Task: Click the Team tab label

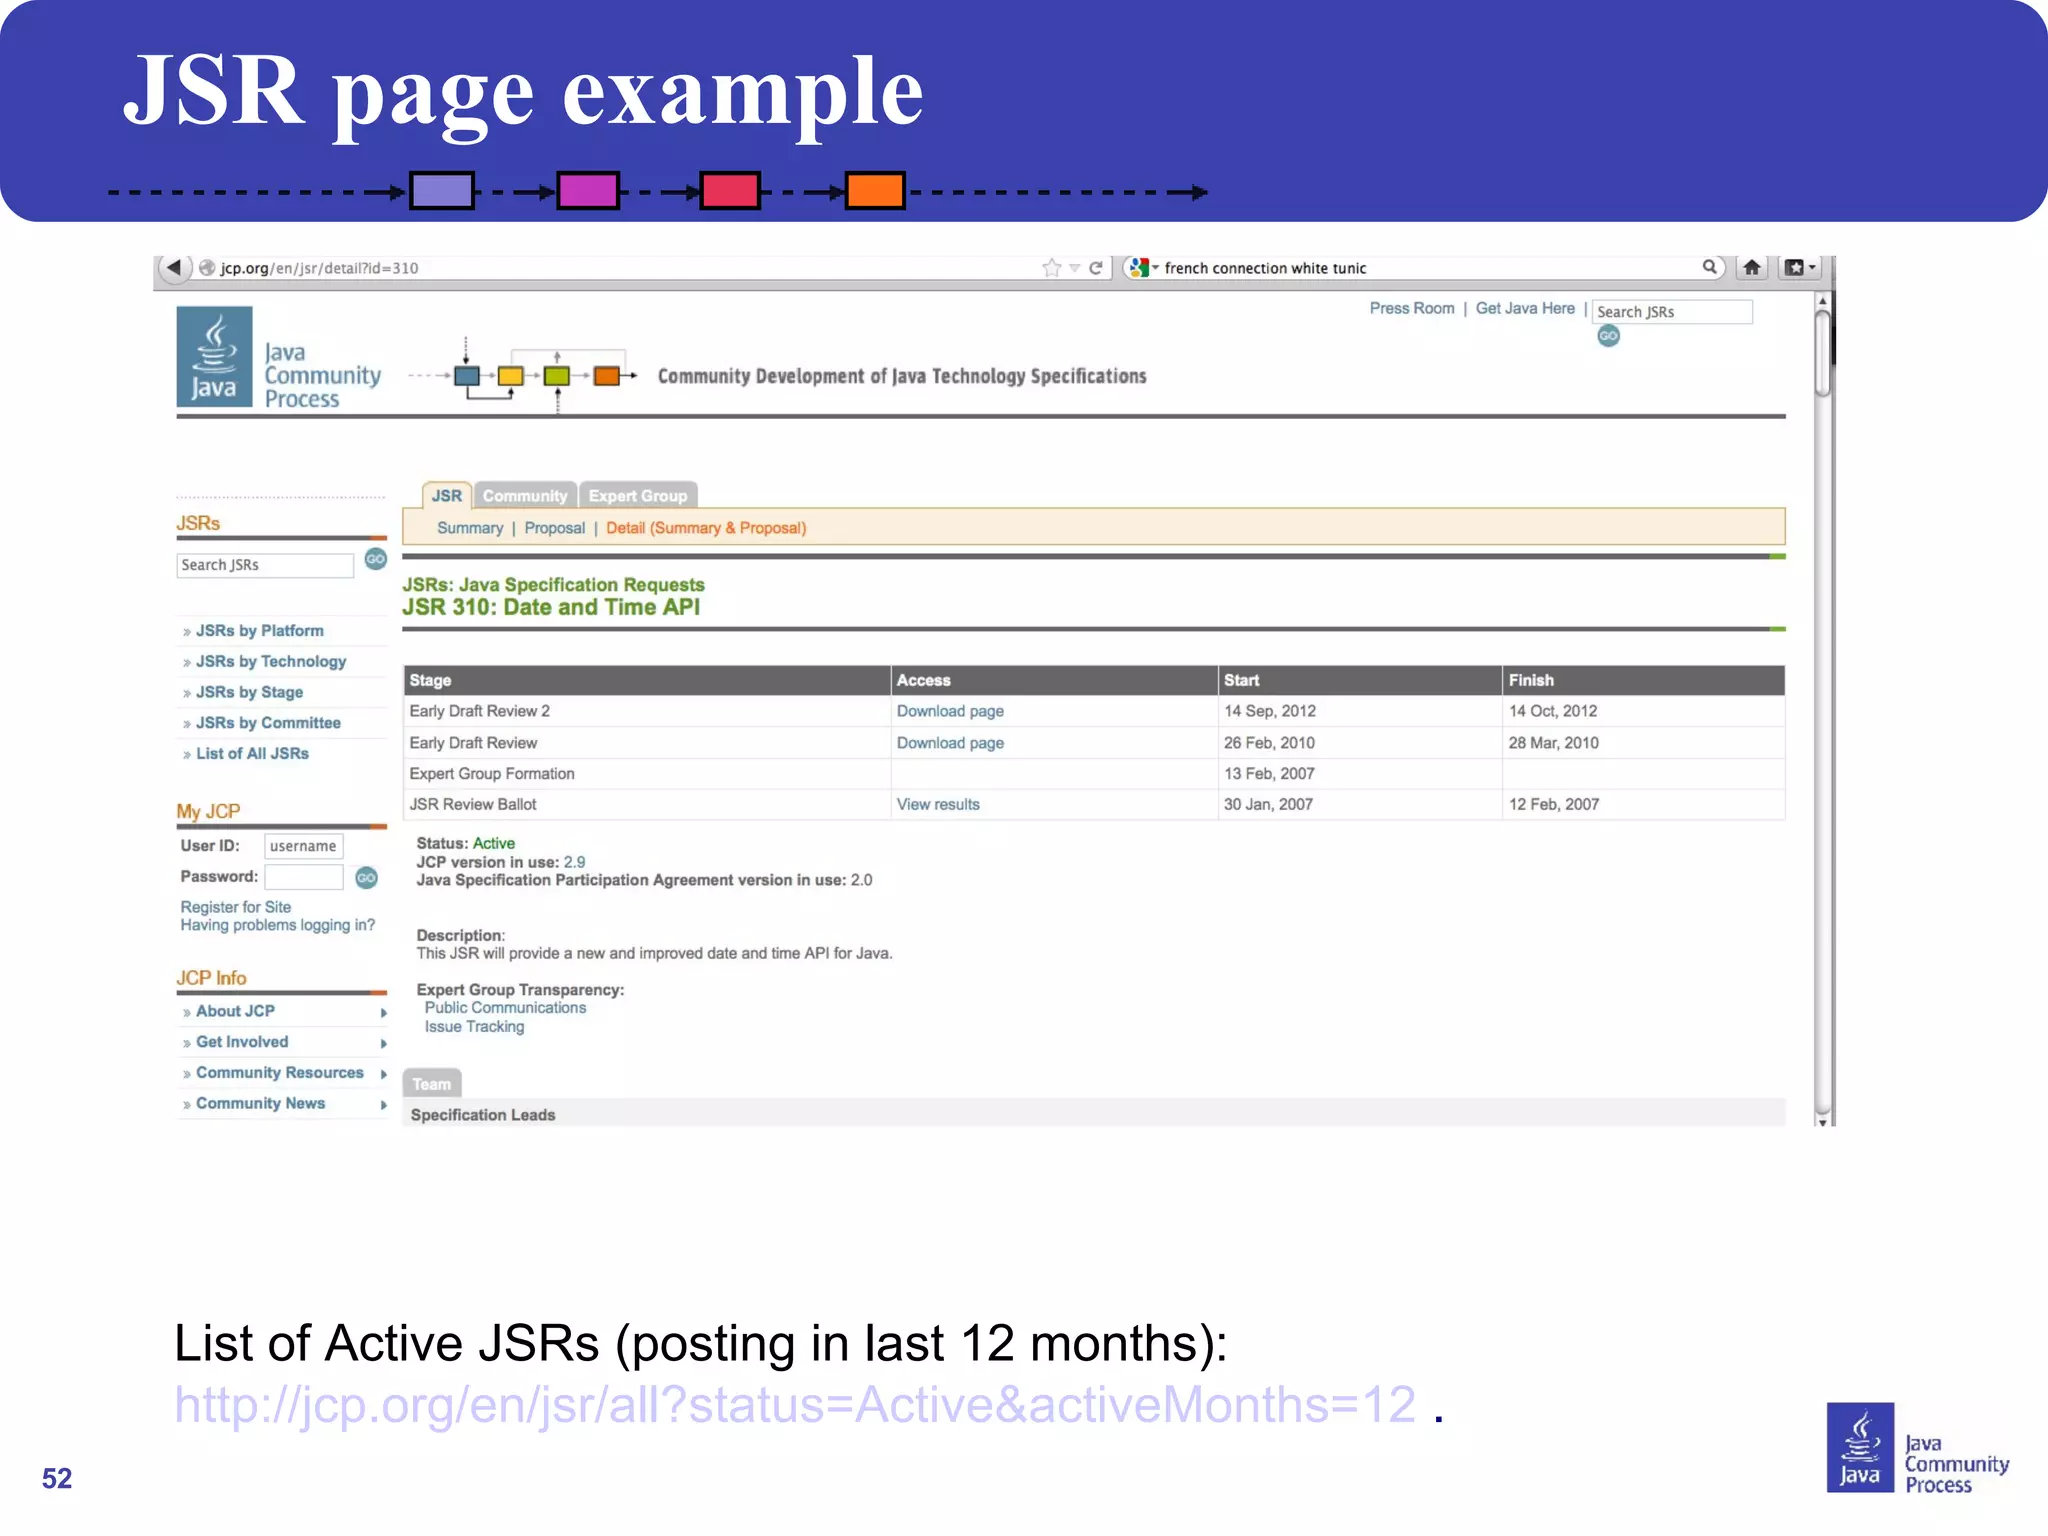Action: click(x=432, y=1084)
